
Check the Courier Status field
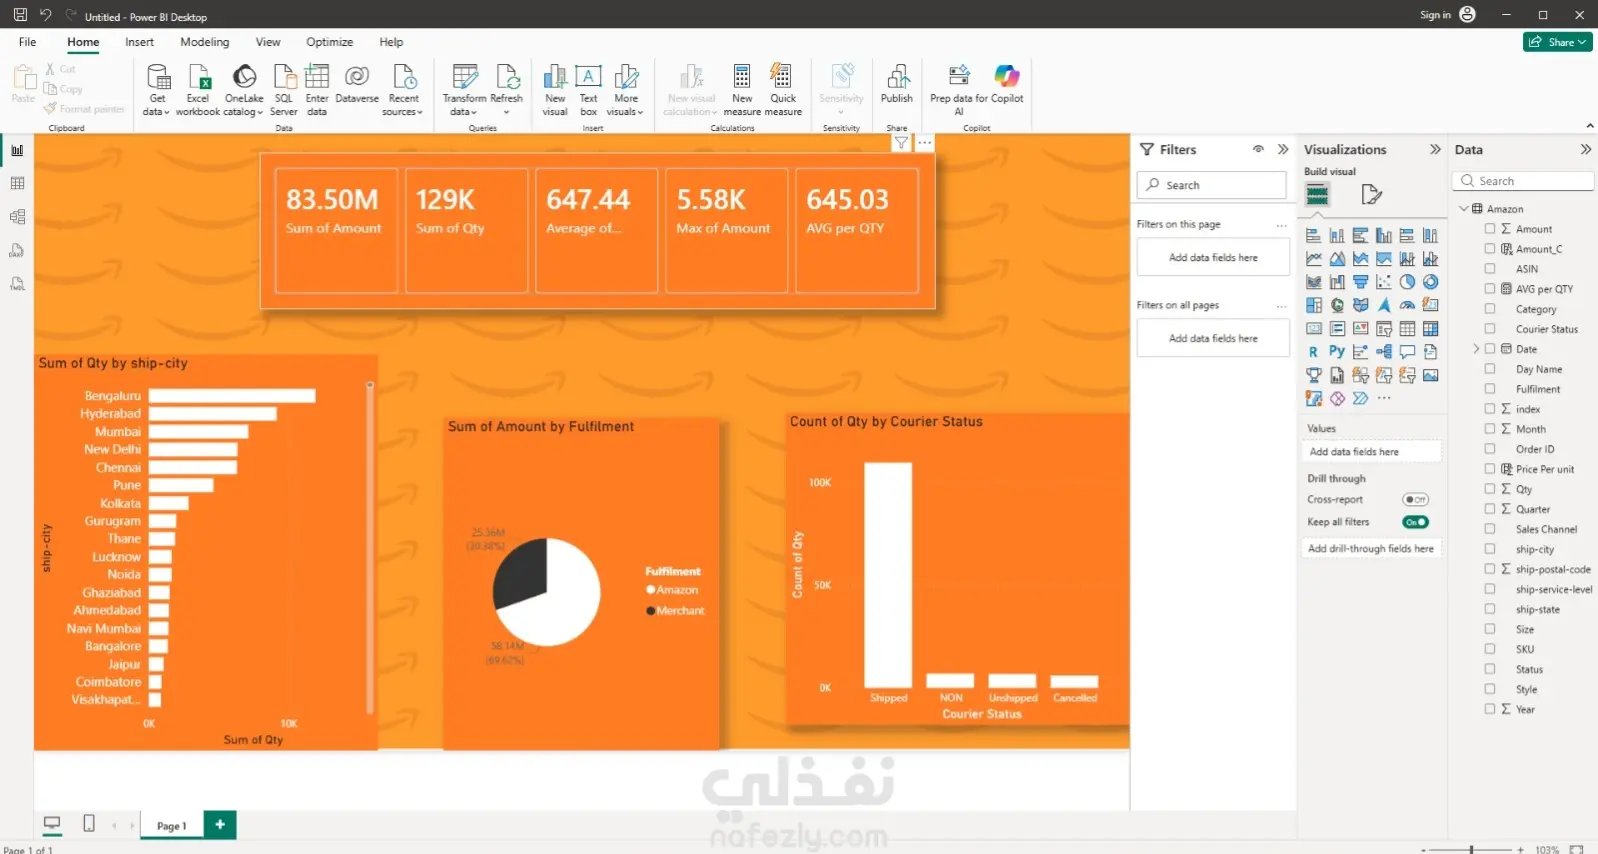click(1490, 329)
